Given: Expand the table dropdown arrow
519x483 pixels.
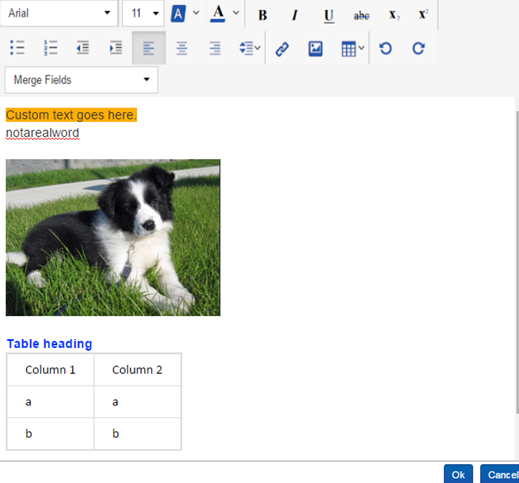Looking at the screenshot, I should [x=361, y=48].
